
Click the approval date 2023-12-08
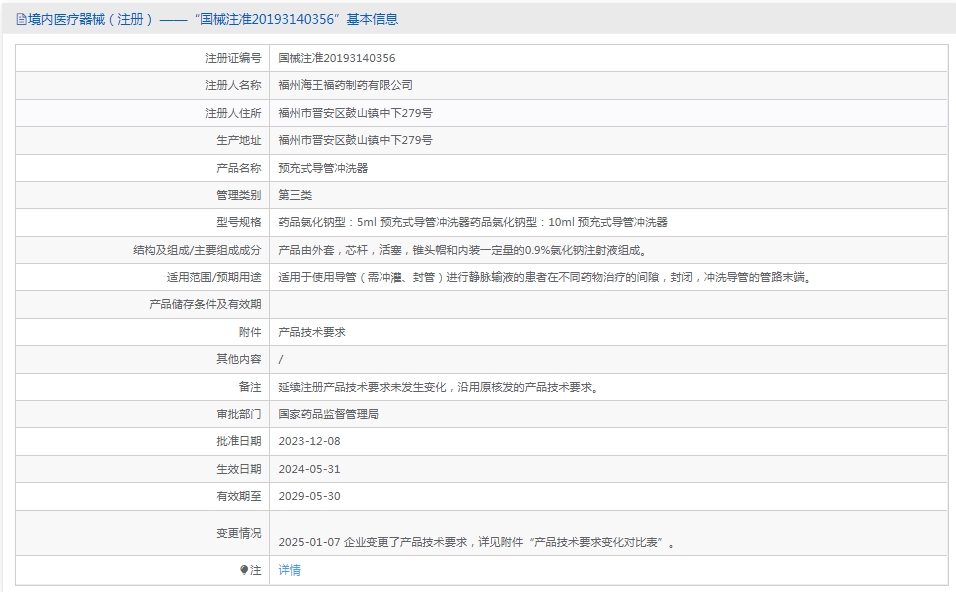click(x=309, y=441)
